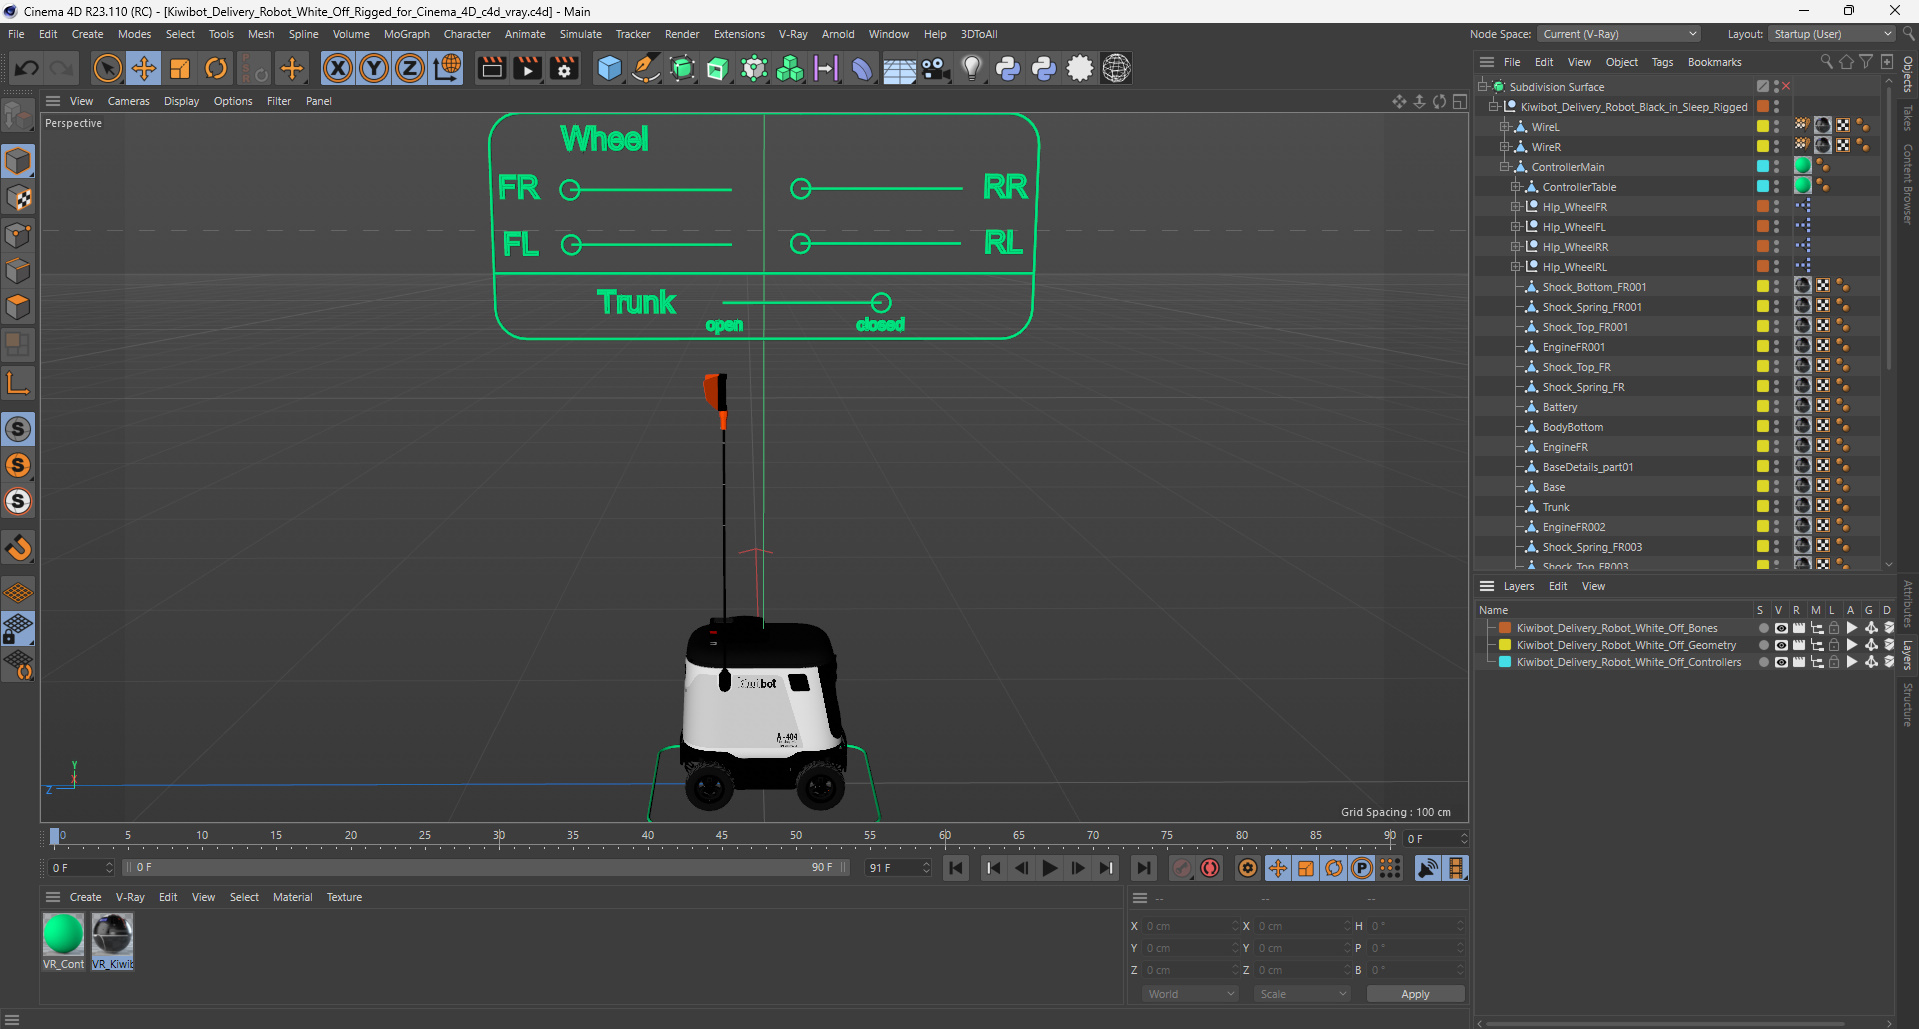Select the Rotate tool
This screenshot has height=1029, width=1919.
click(x=216, y=68)
